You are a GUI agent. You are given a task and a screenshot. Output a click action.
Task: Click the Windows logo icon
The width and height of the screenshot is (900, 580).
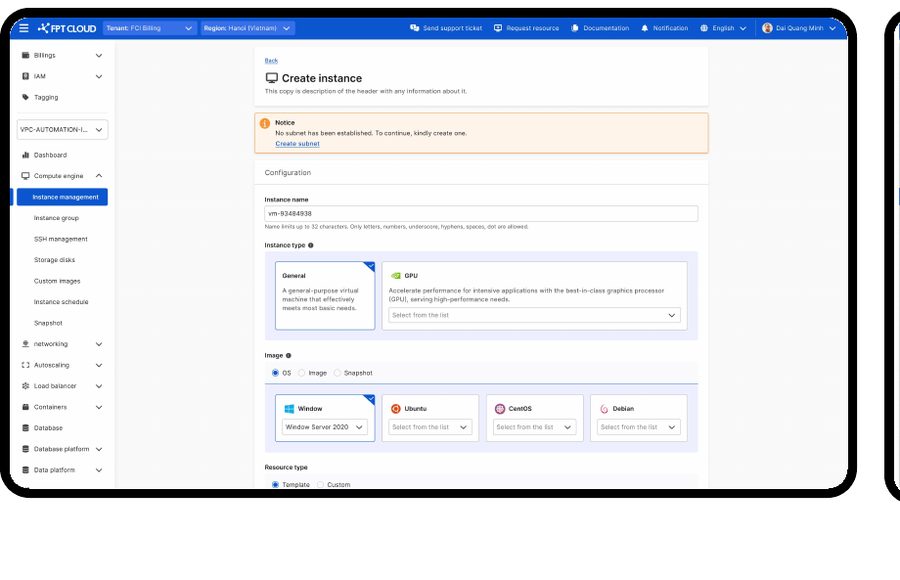click(x=289, y=408)
